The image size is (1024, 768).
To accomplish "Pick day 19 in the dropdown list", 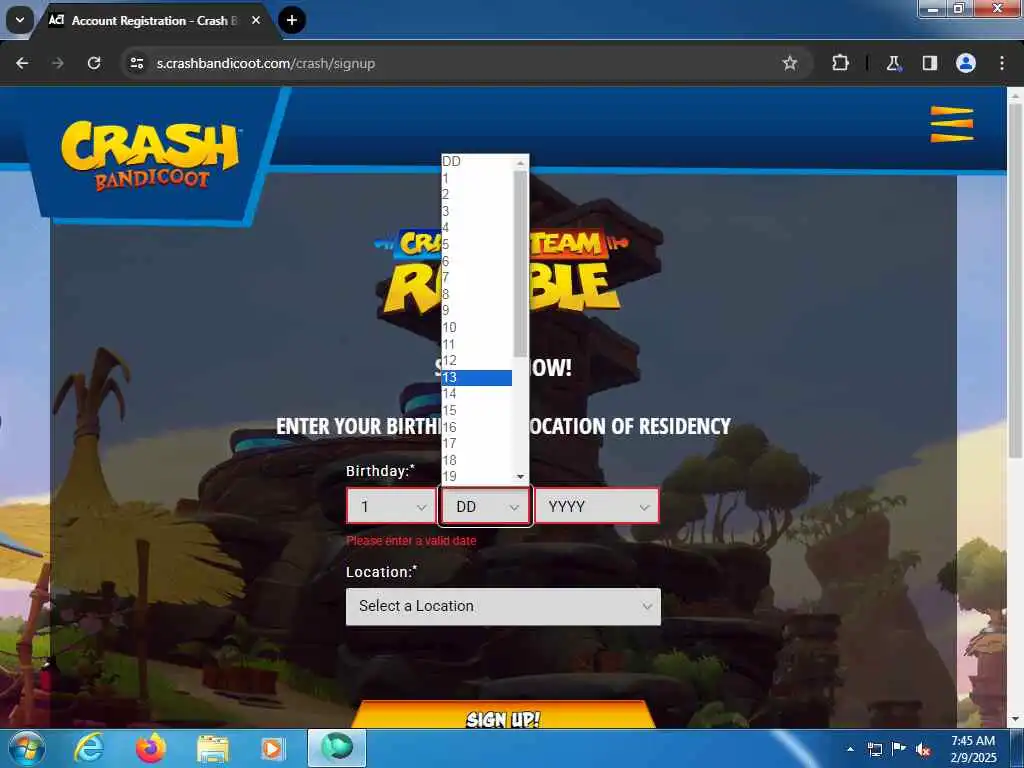I will (477, 477).
